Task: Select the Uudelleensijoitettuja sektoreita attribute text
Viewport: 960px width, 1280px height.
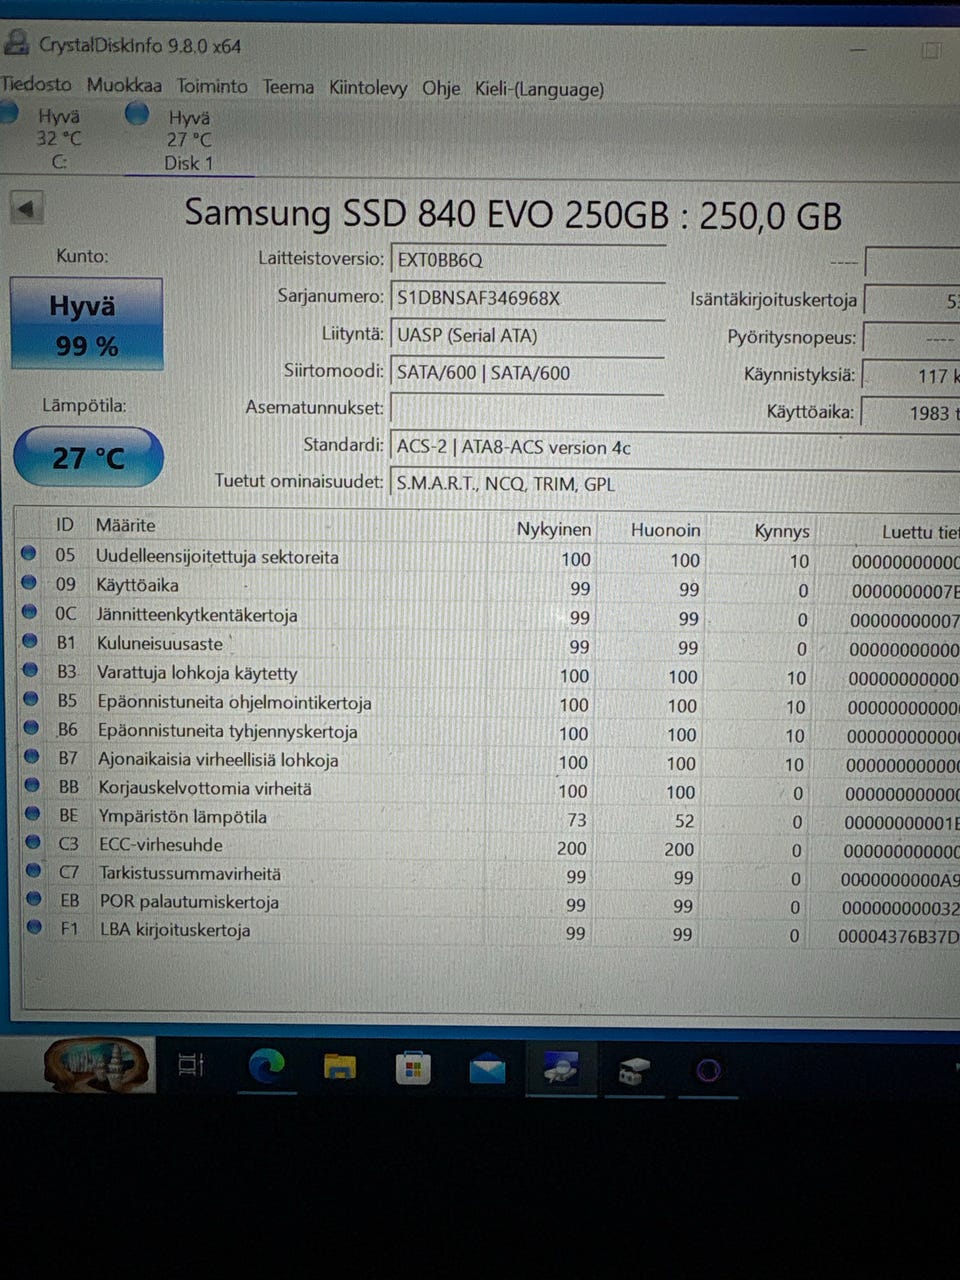Action: (x=217, y=557)
